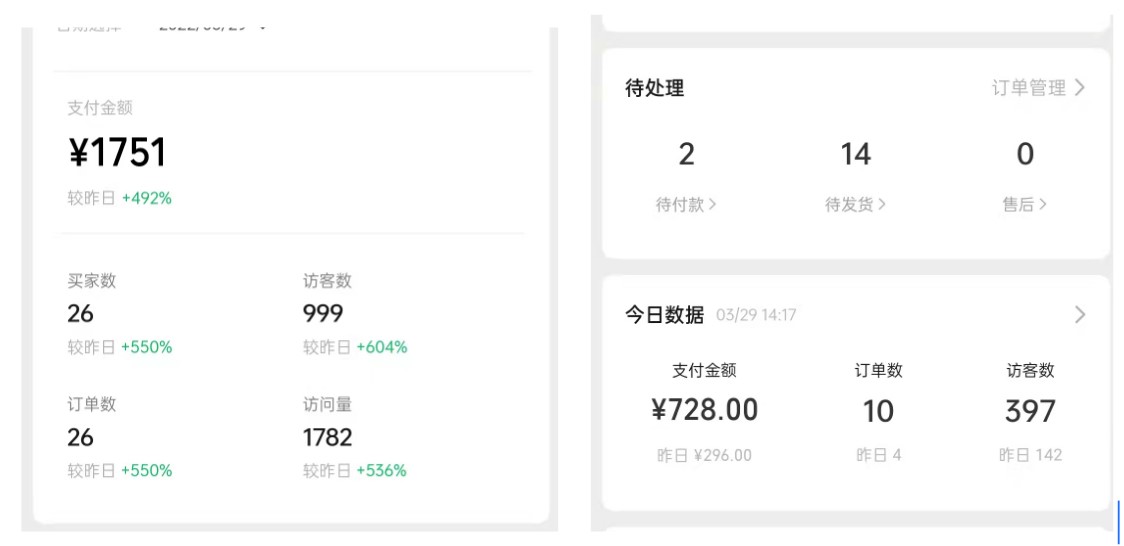The height and width of the screenshot is (546, 1124).
Task: Click the 待处理 section heading
Action: [x=654, y=88]
